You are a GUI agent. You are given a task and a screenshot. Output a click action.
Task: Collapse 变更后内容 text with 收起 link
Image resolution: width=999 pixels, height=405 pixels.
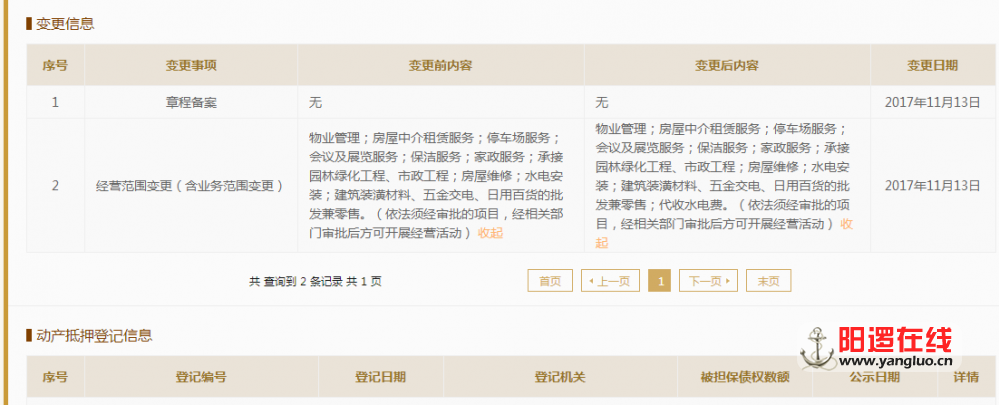(x=846, y=224)
